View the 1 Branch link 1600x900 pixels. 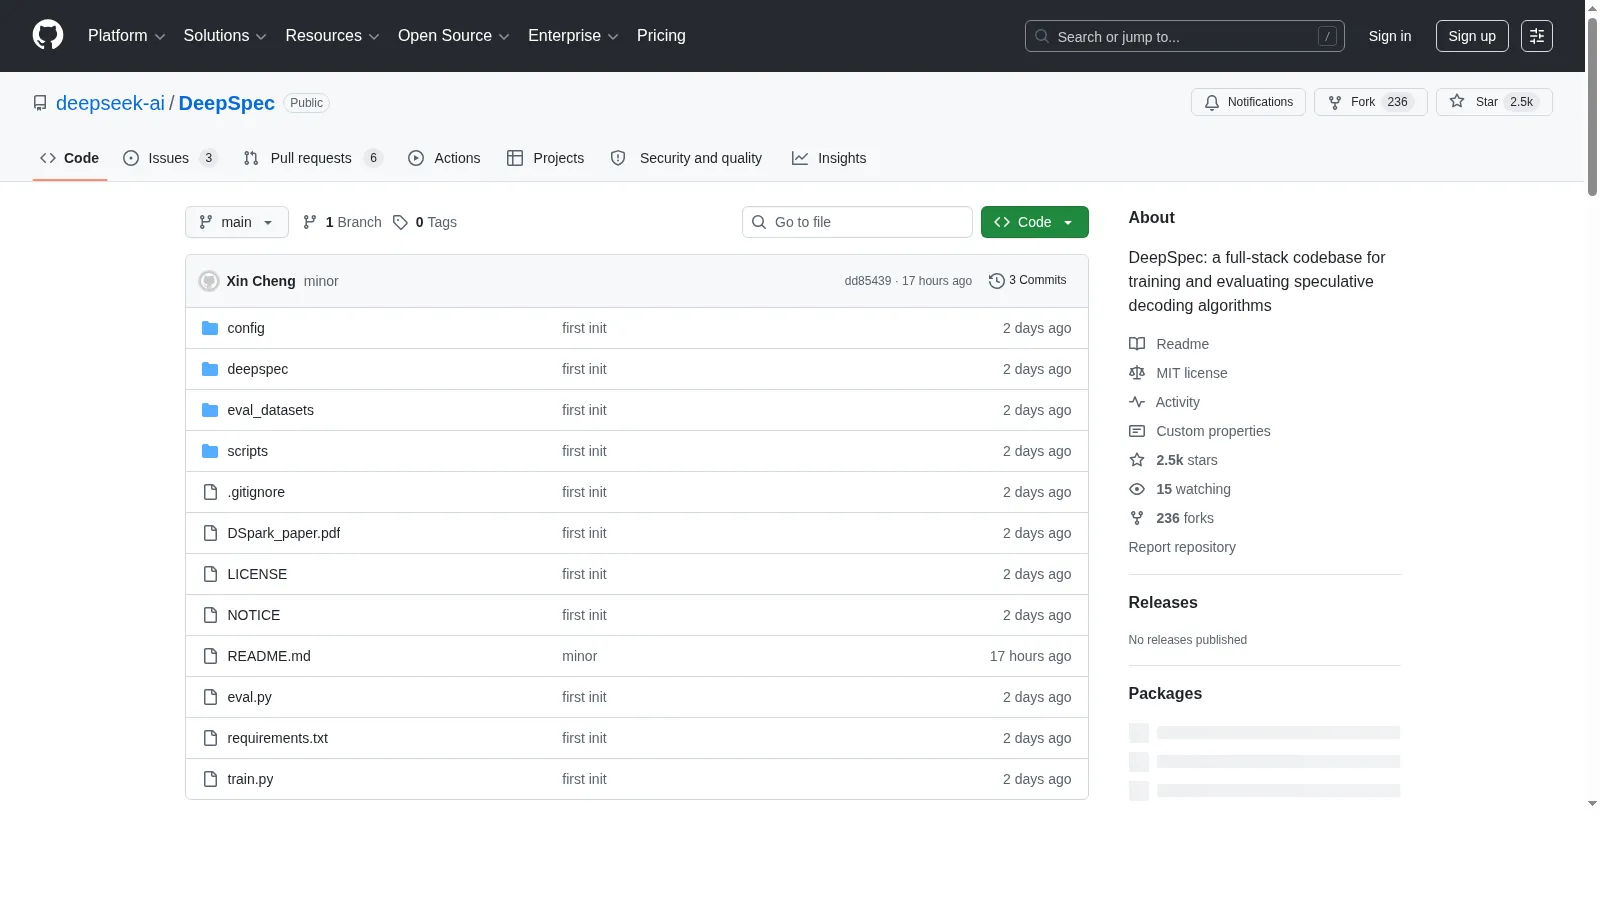click(342, 222)
